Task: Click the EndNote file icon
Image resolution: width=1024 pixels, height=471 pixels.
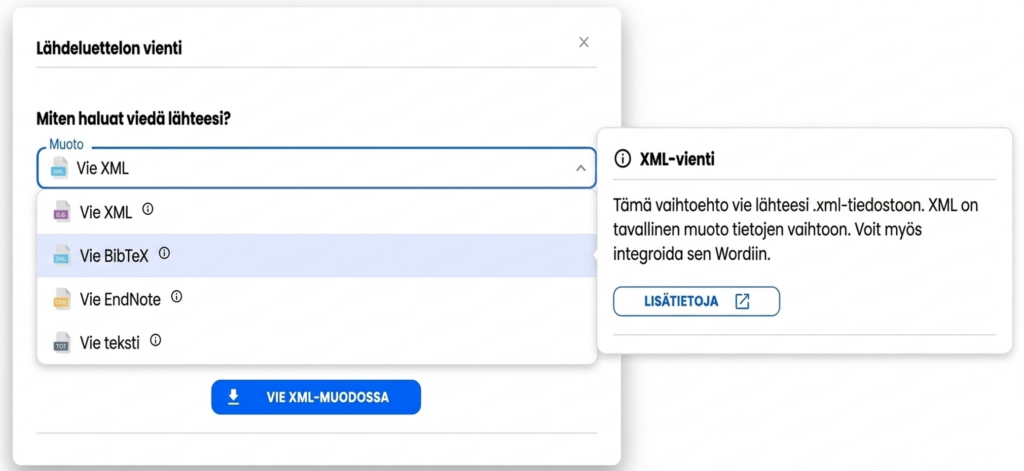Action: point(61,299)
